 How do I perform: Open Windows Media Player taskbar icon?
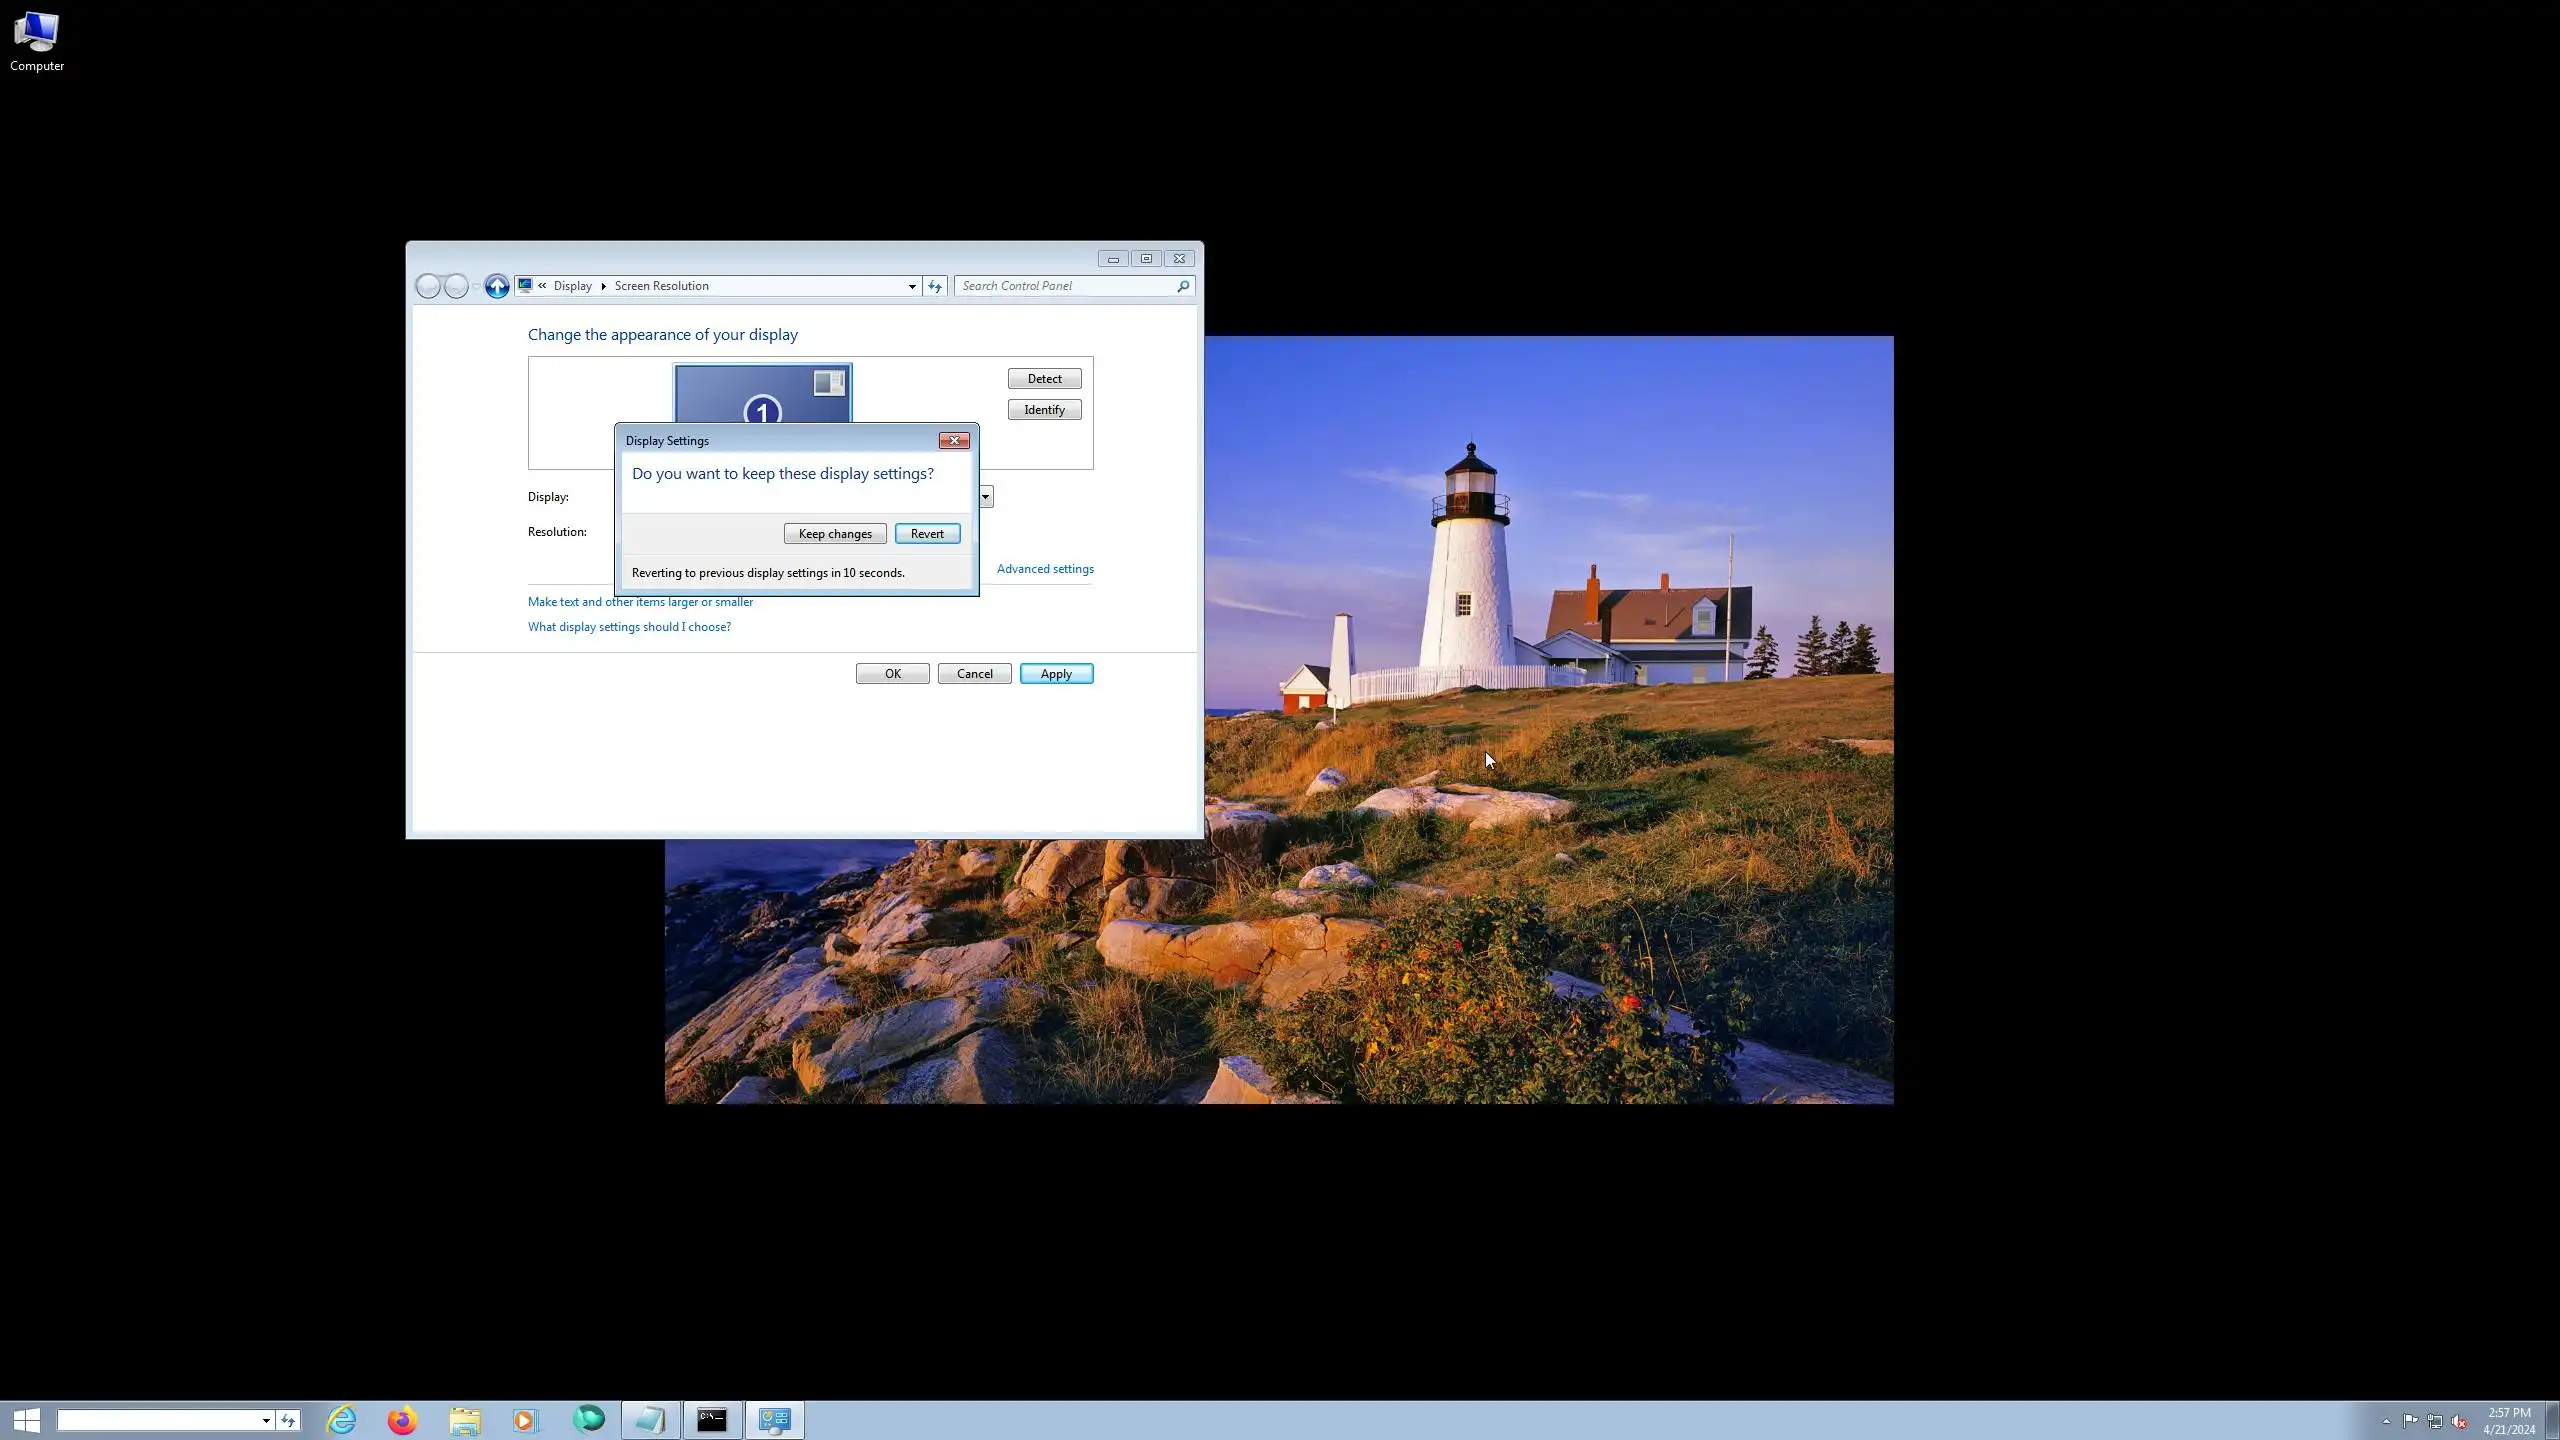[x=526, y=1420]
